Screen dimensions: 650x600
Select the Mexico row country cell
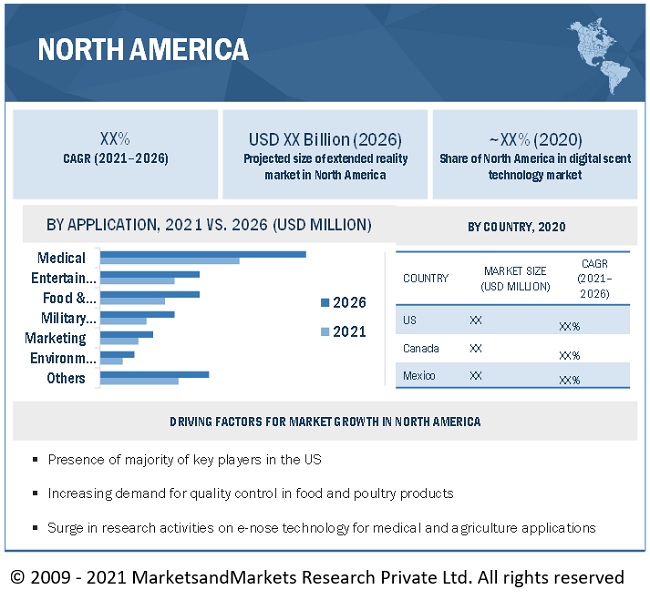coord(419,376)
